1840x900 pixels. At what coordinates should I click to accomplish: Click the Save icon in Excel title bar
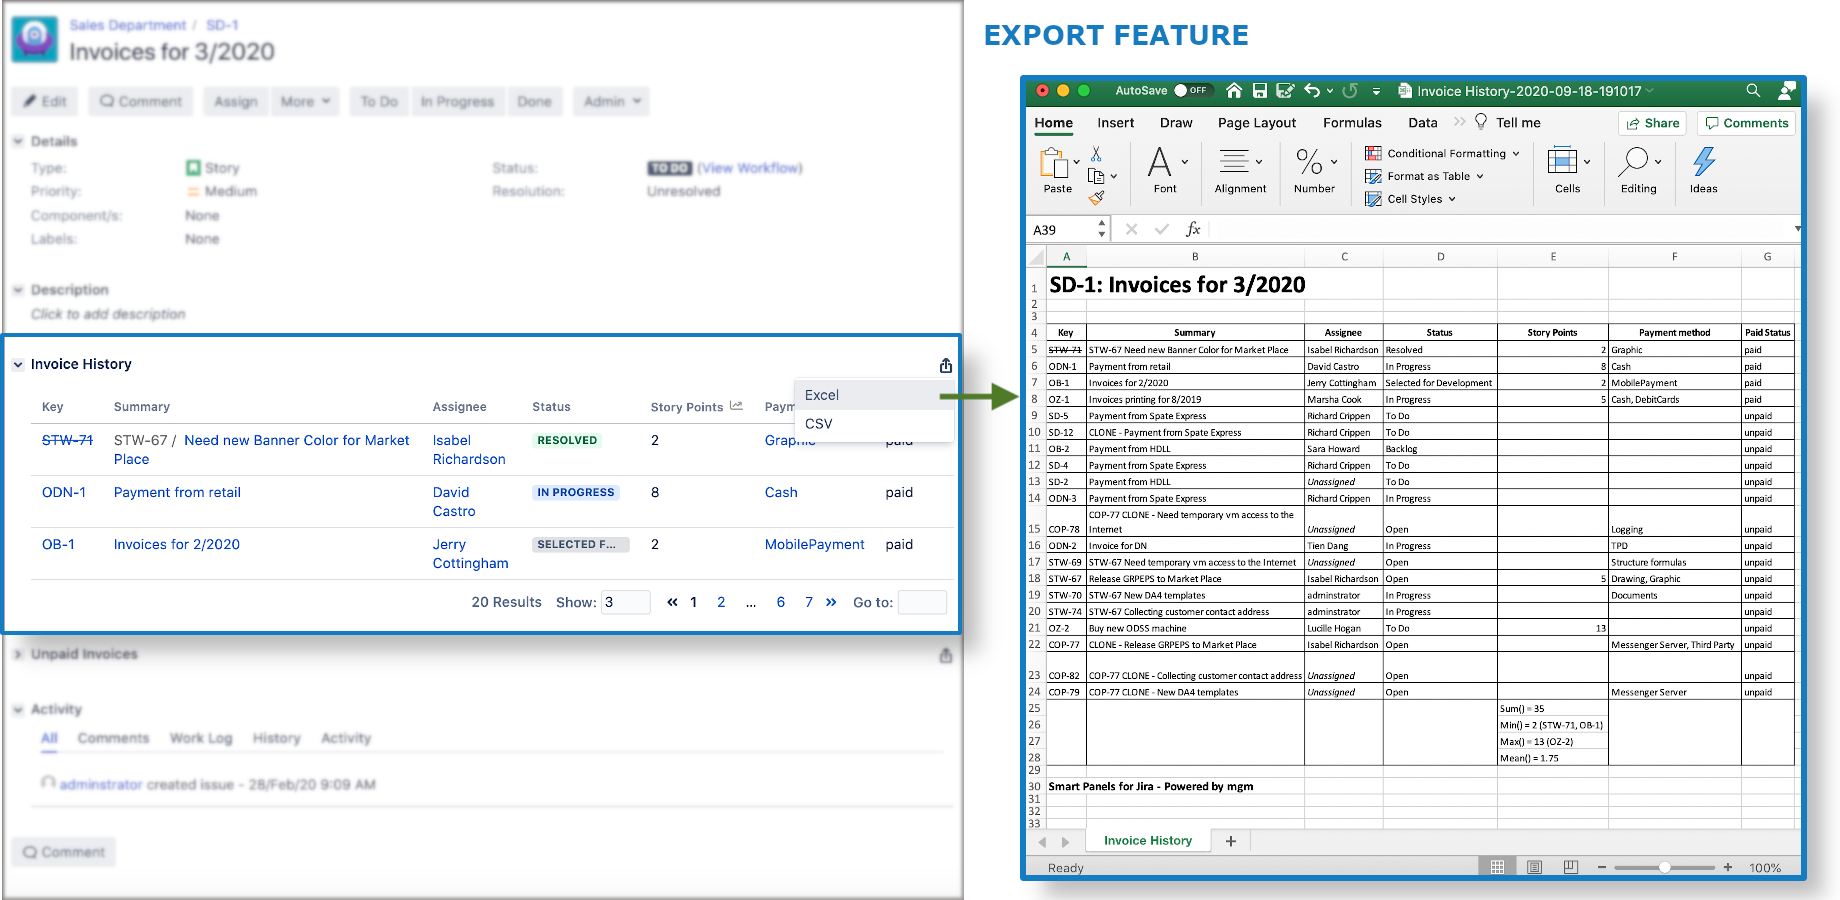[1260, 91]
